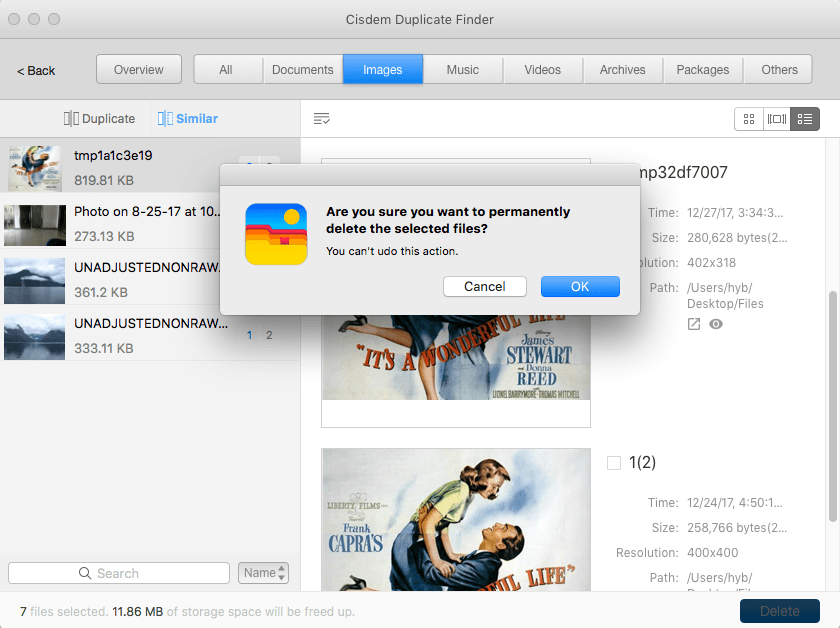Confirm deletion with OK
The width and height of the screenshot is (840, 628).
tap(580, 287)
